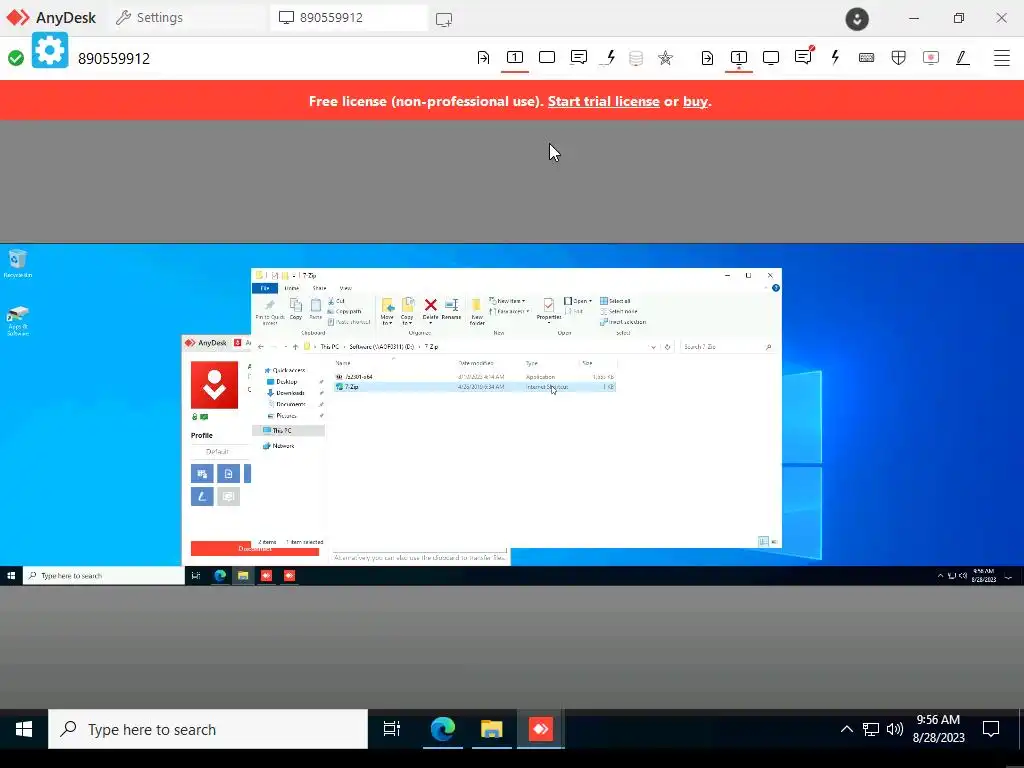1024x768 pixels.
Task: Select Network in remote Explorer sidebar
Action: coord(279,446)
